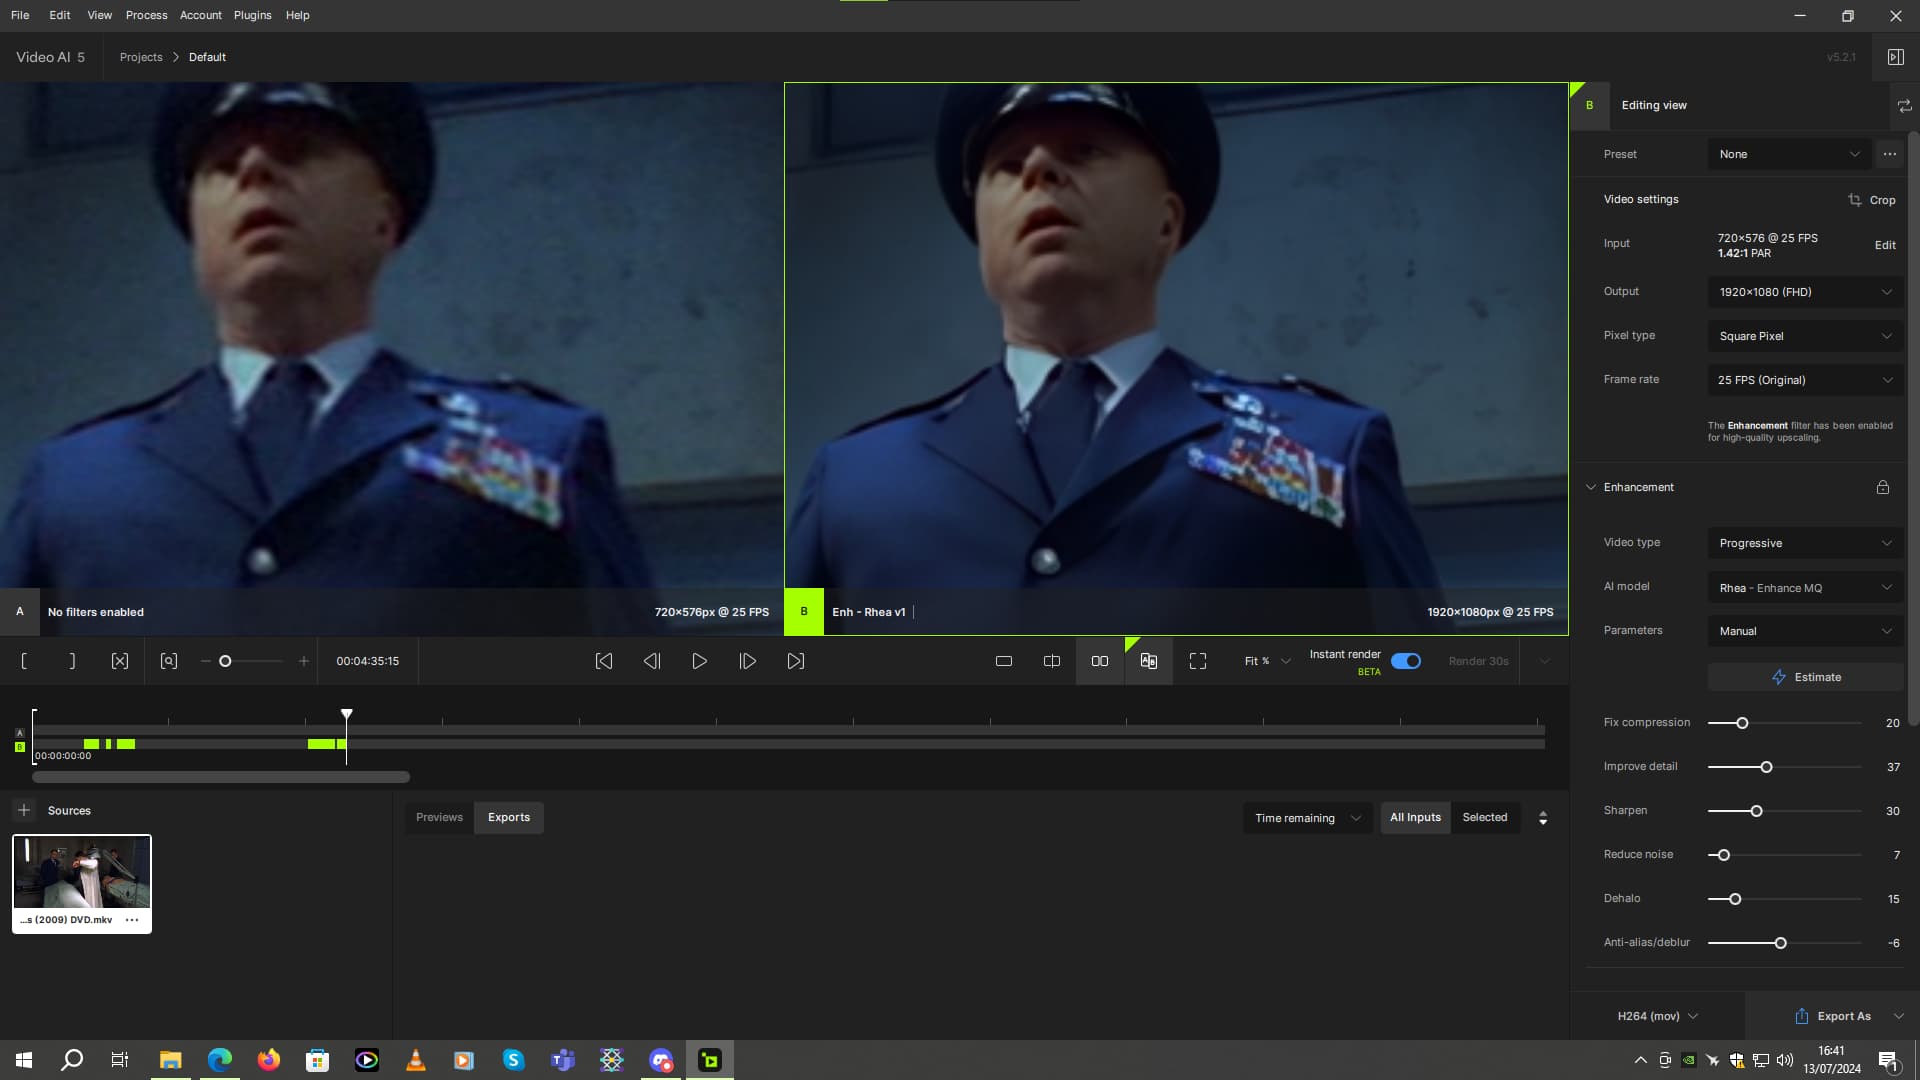The image size is (1920, 1080).
Task: Select the All Inputs filter
Action: coord(1415,817)
